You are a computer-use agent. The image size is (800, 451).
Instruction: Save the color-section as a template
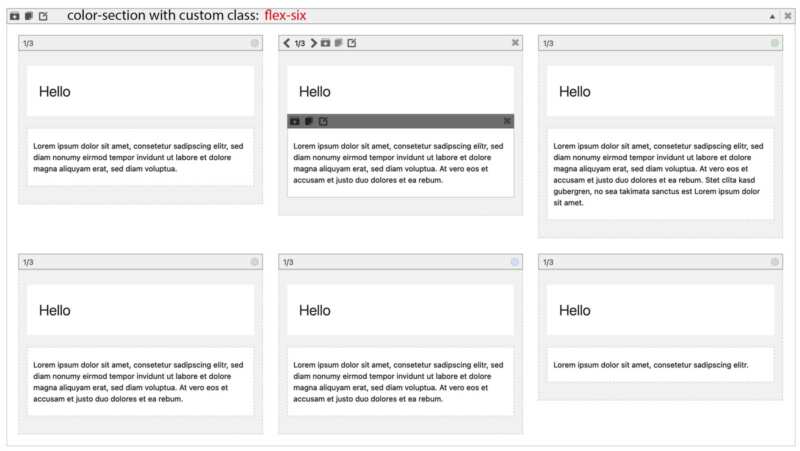click(x=15, y=16)
